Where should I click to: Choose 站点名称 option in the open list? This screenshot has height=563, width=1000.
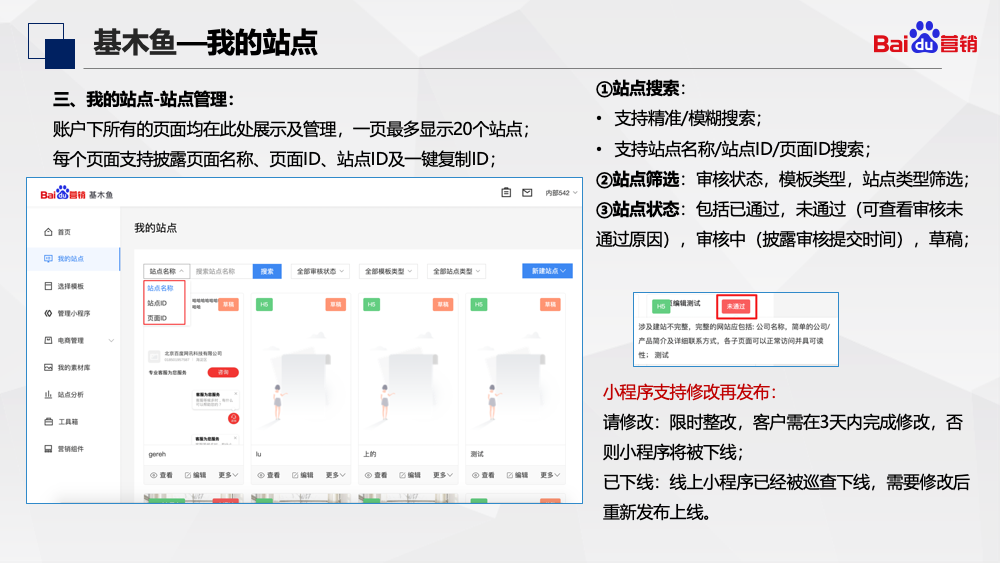(x=160, y=288)
